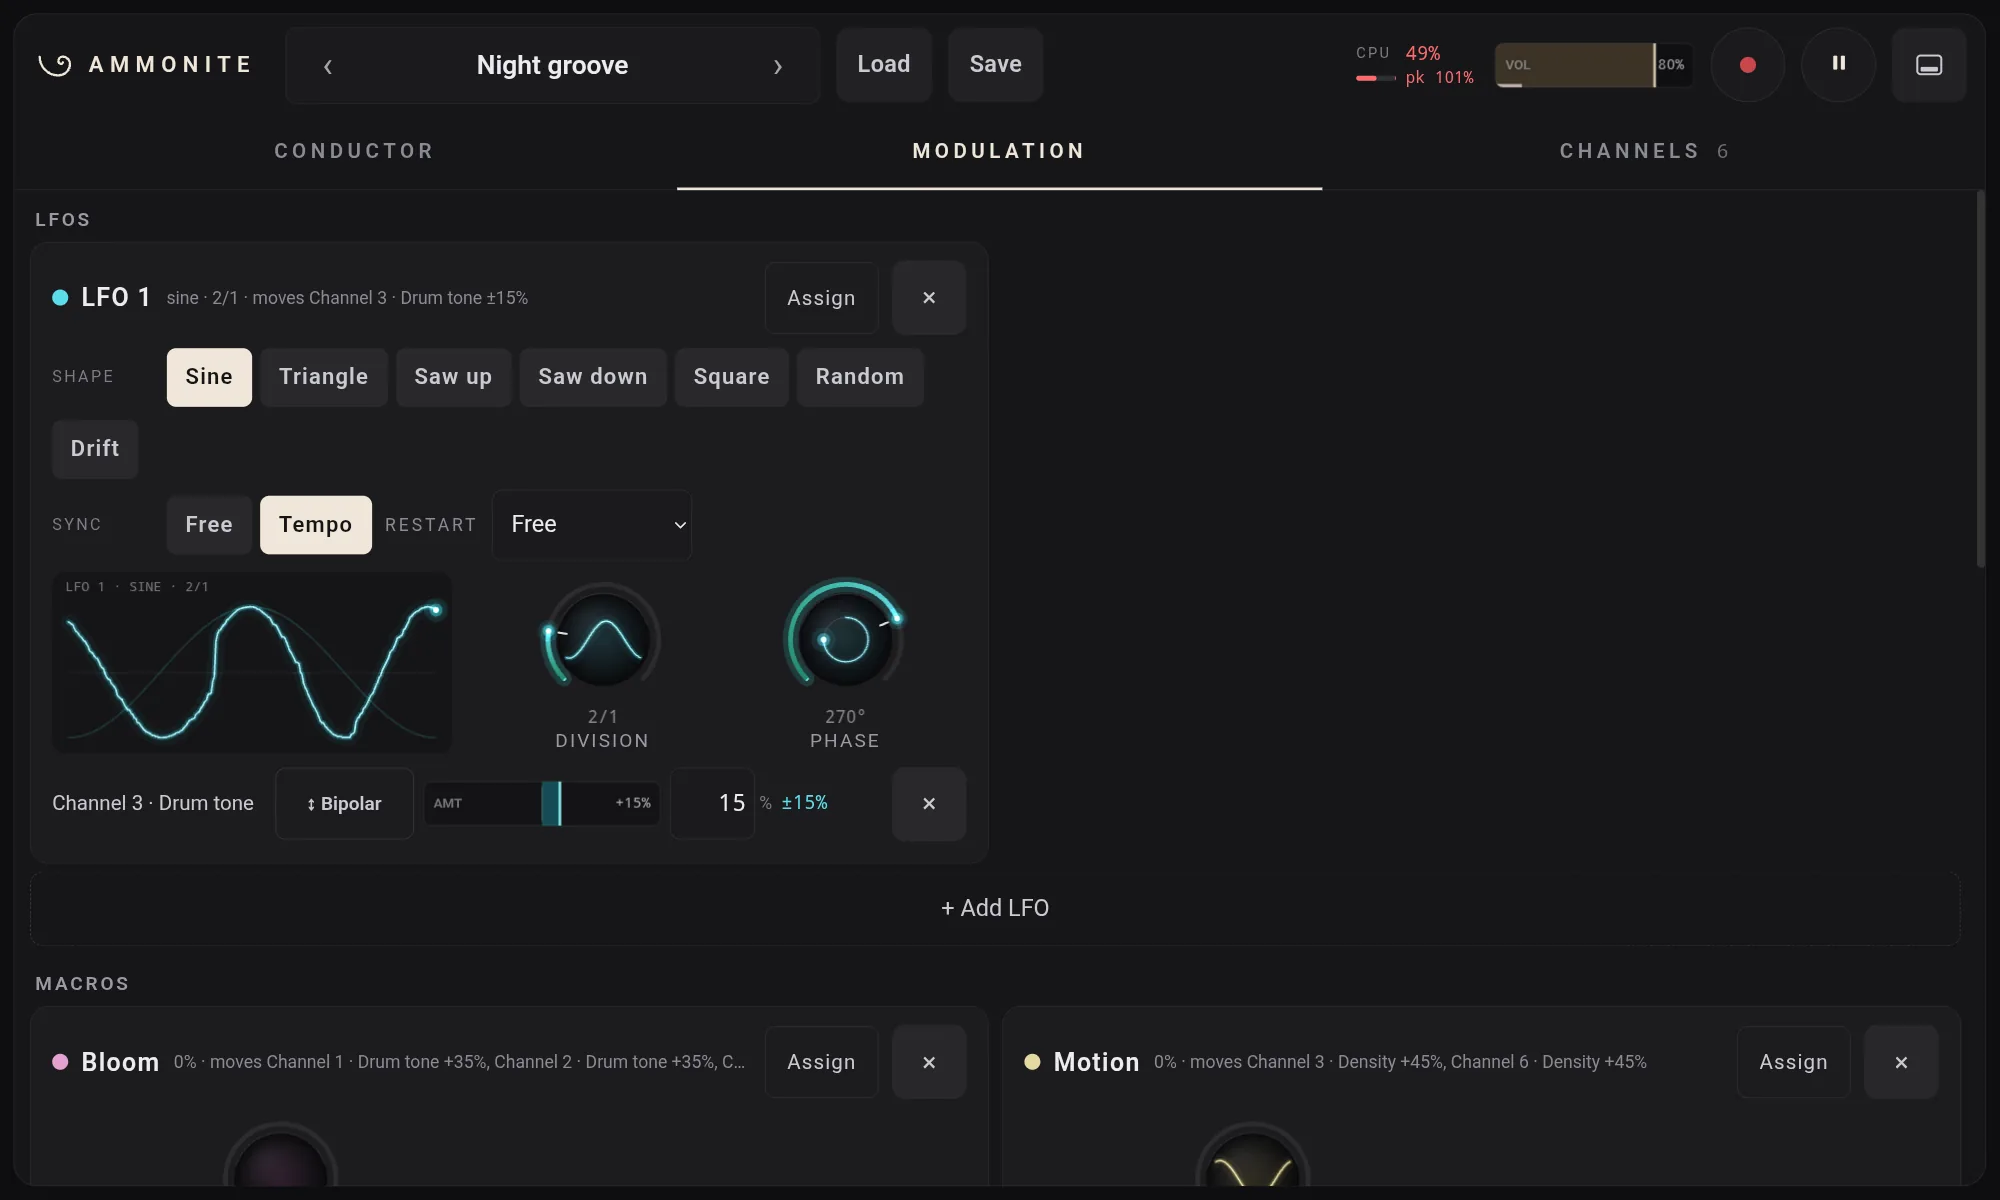Click + Add LFO
2000x1200 pixels.
pos(995,908)
